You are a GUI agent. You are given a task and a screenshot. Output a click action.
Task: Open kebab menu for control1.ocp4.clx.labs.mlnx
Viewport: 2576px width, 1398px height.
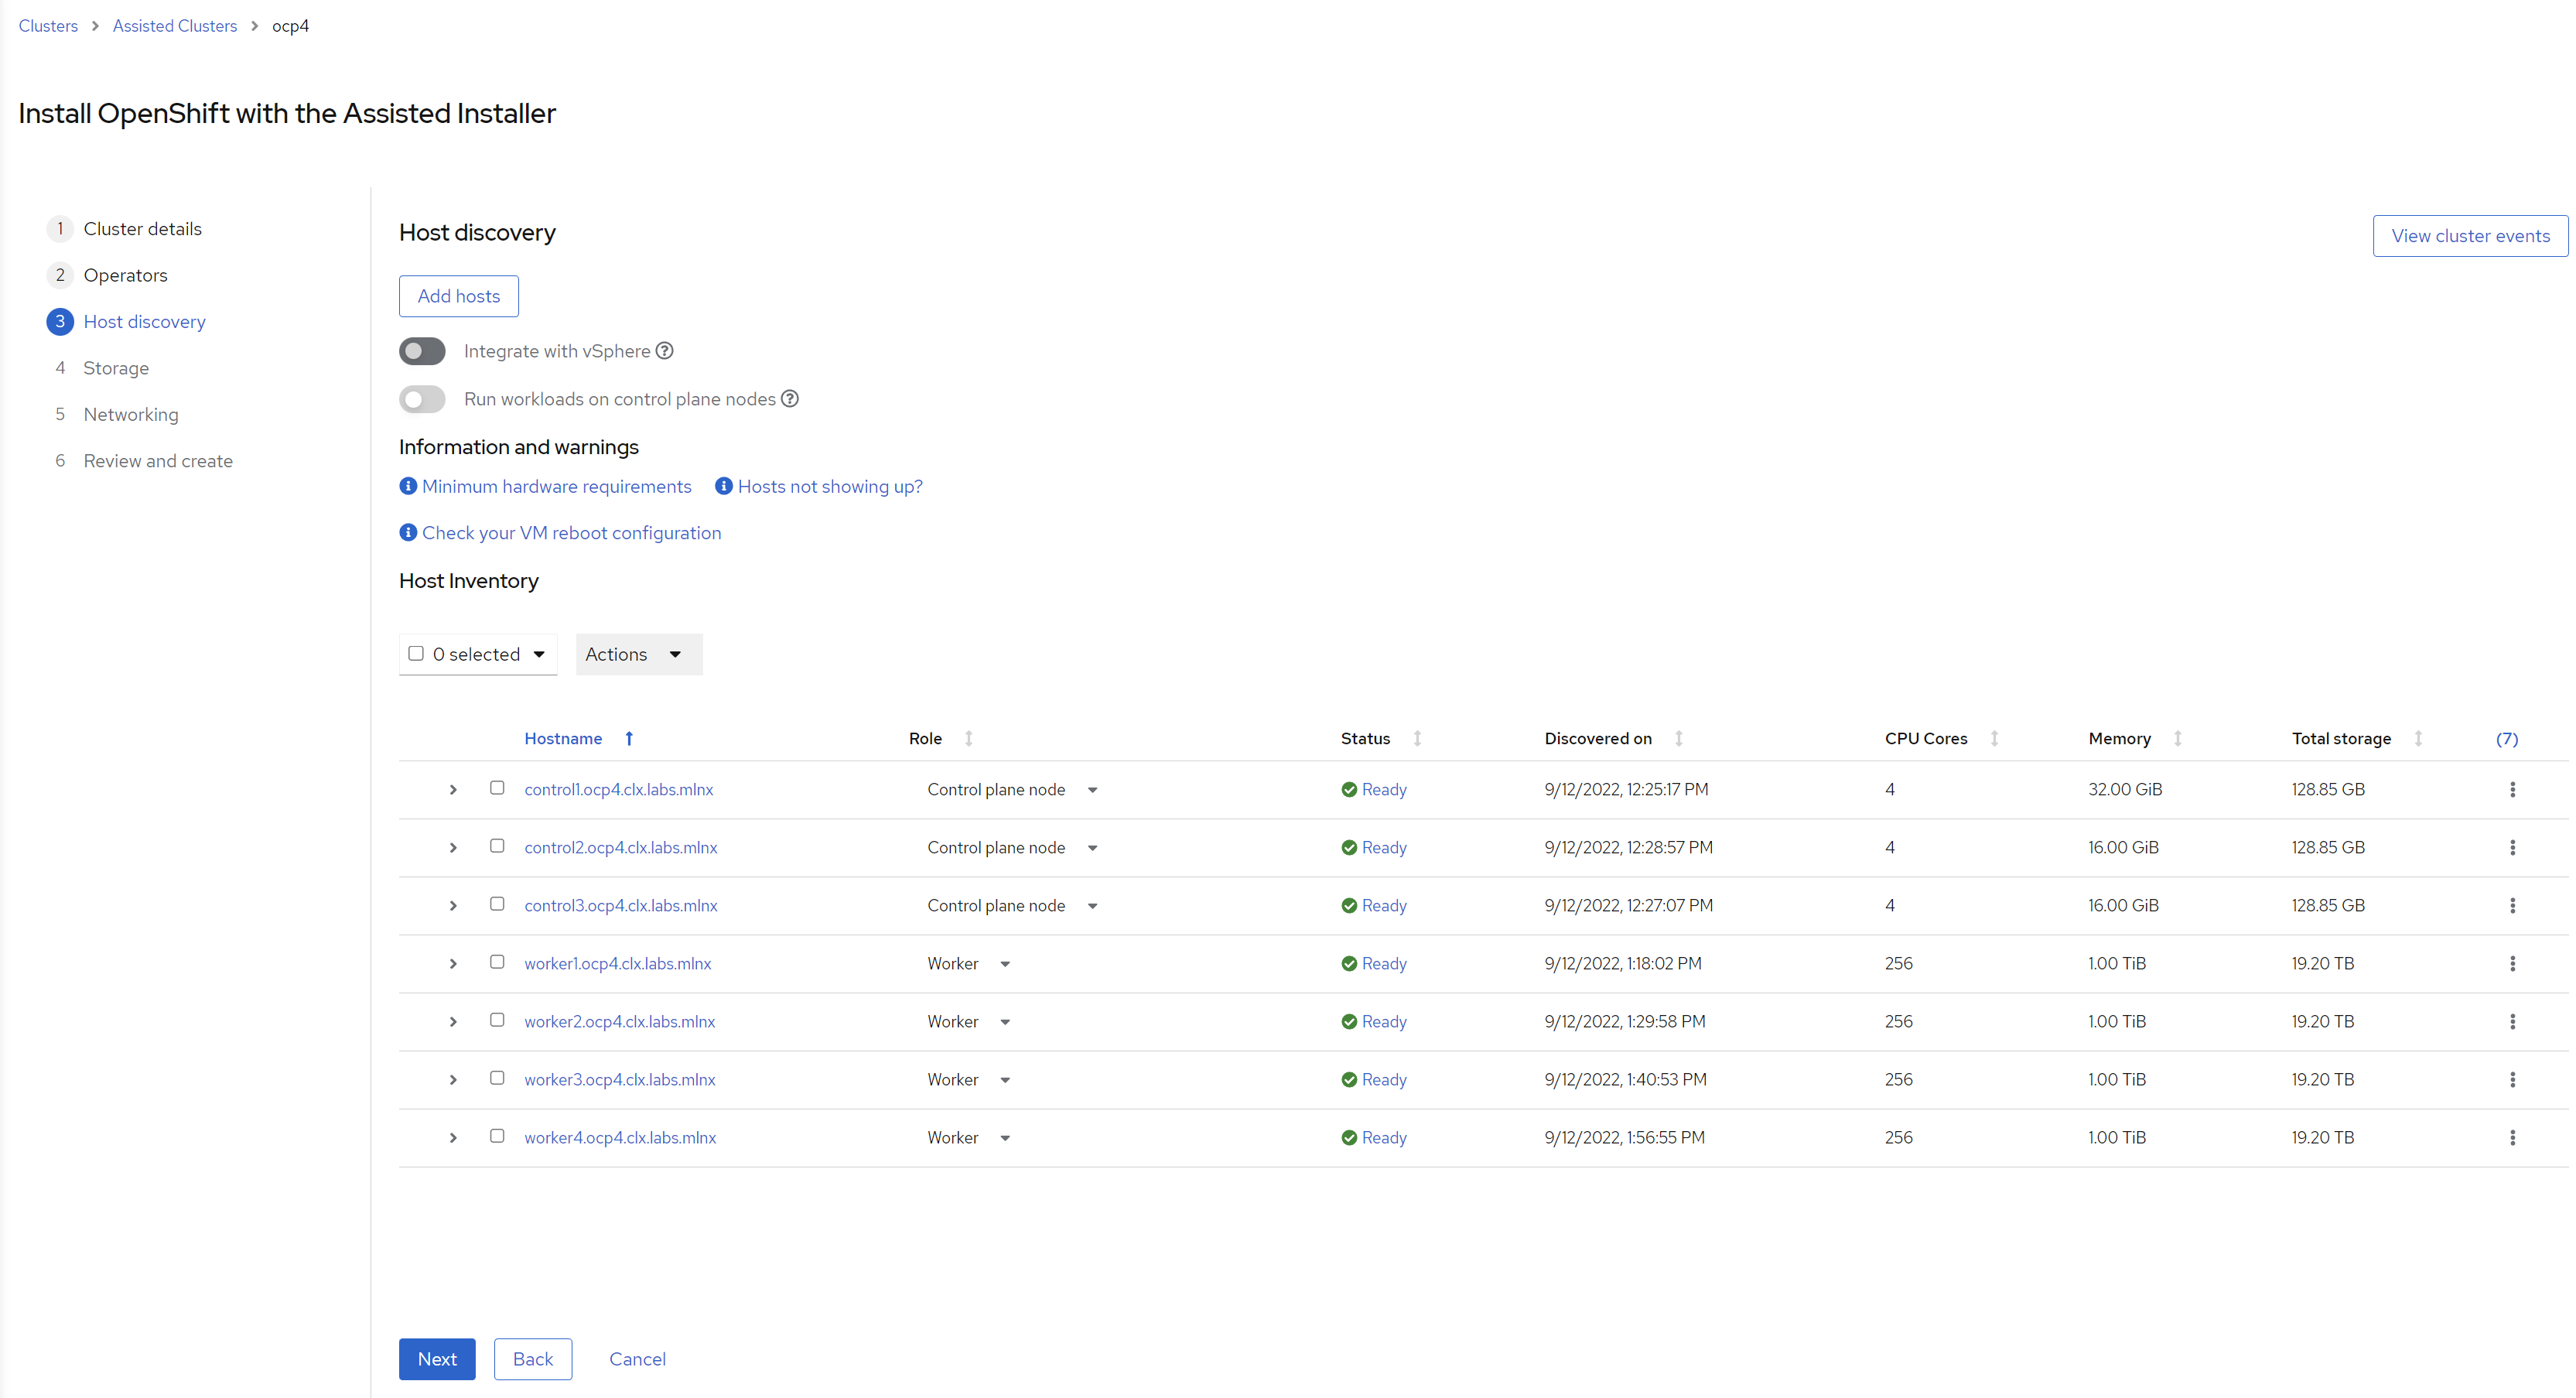(2512, 790)
